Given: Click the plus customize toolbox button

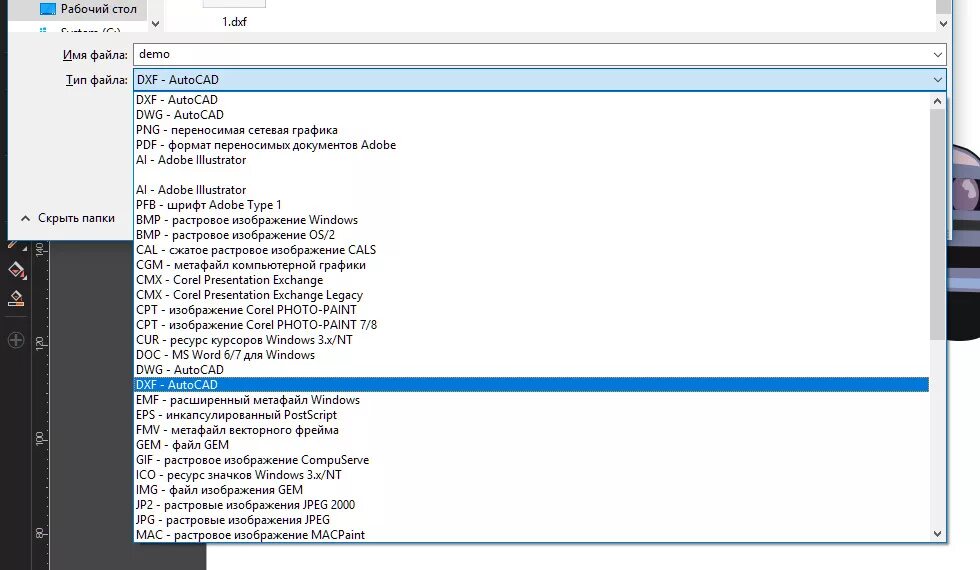Looking at the screenshot, I should coord(16,340).
